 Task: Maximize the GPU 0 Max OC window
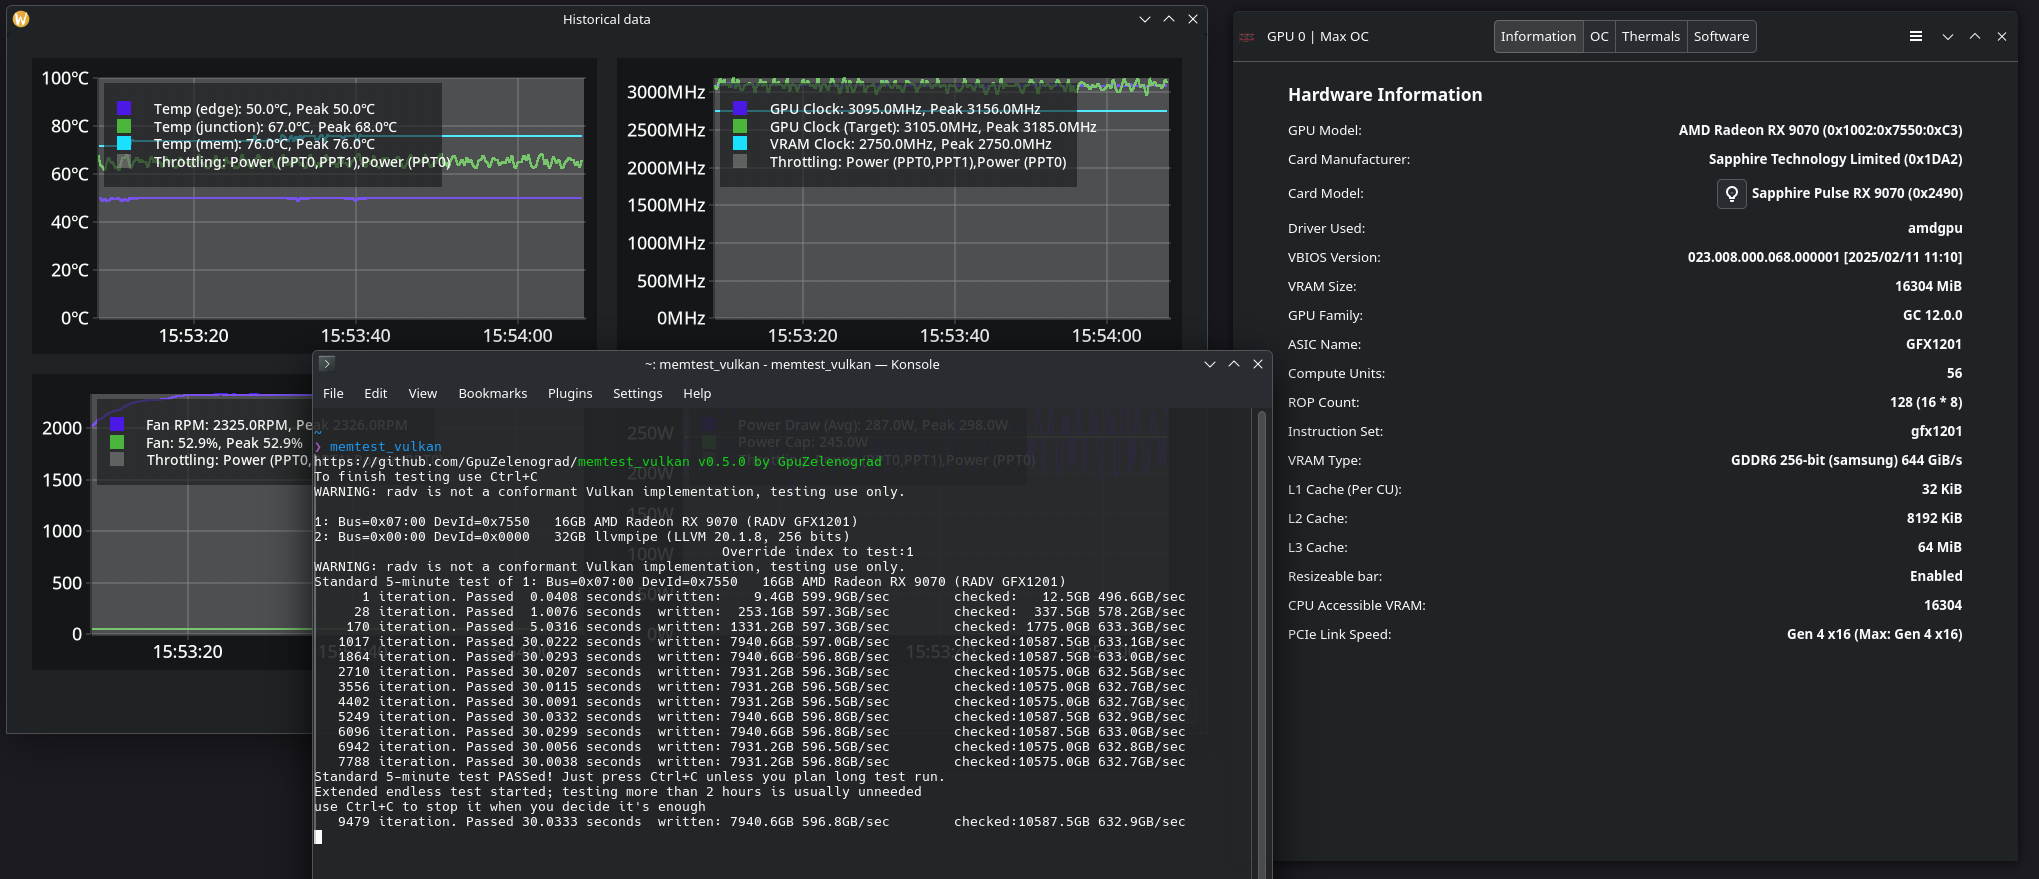1974,36
